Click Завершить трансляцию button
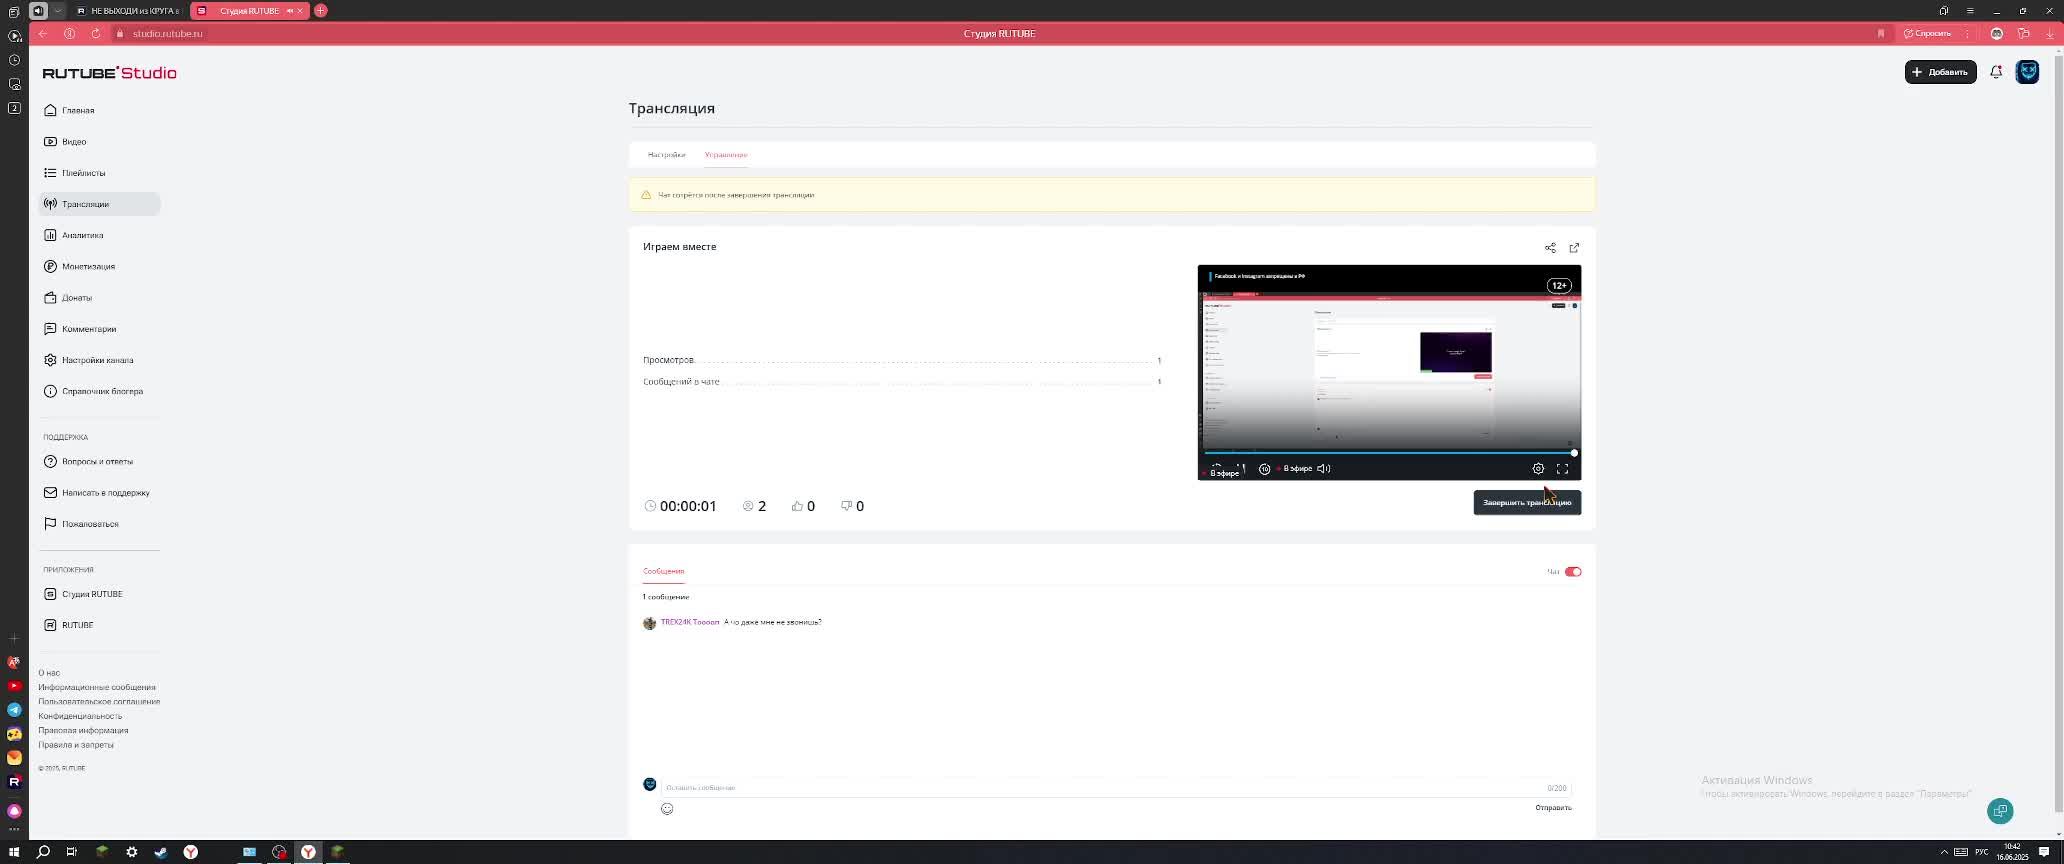Viewport: 2064px width, 864px height. click(x=1527, y=502)
